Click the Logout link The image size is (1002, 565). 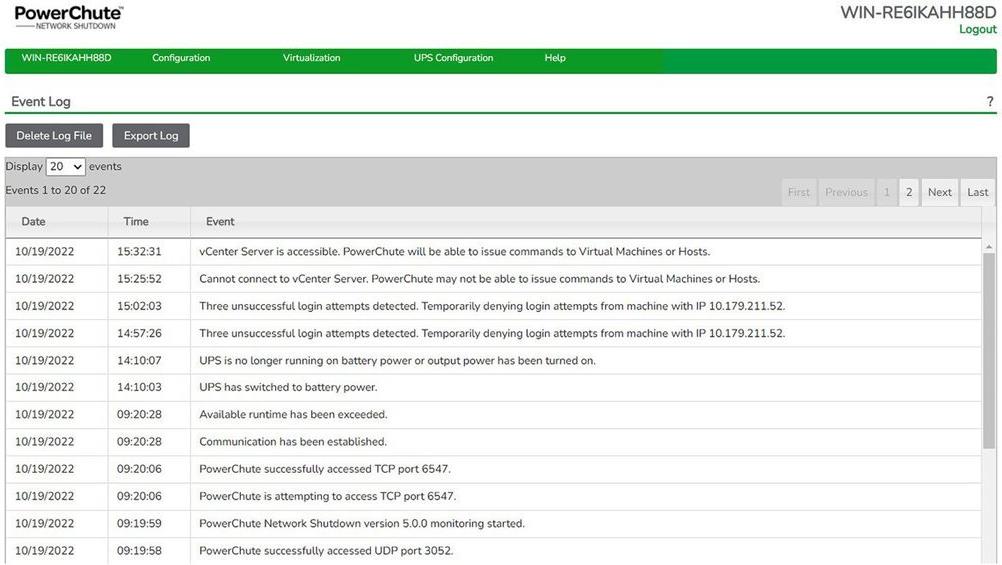pos(977,30)
